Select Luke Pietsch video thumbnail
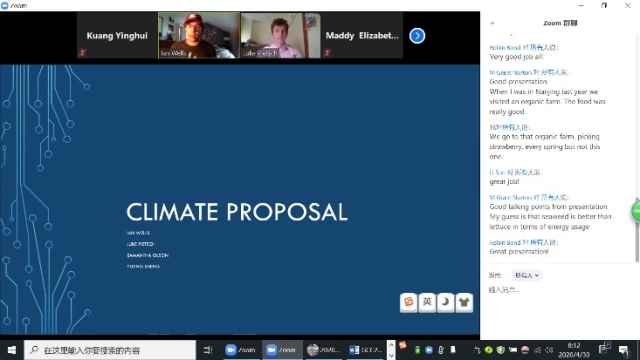This screenshot has width=640, height=360. [x=280, y=36]
